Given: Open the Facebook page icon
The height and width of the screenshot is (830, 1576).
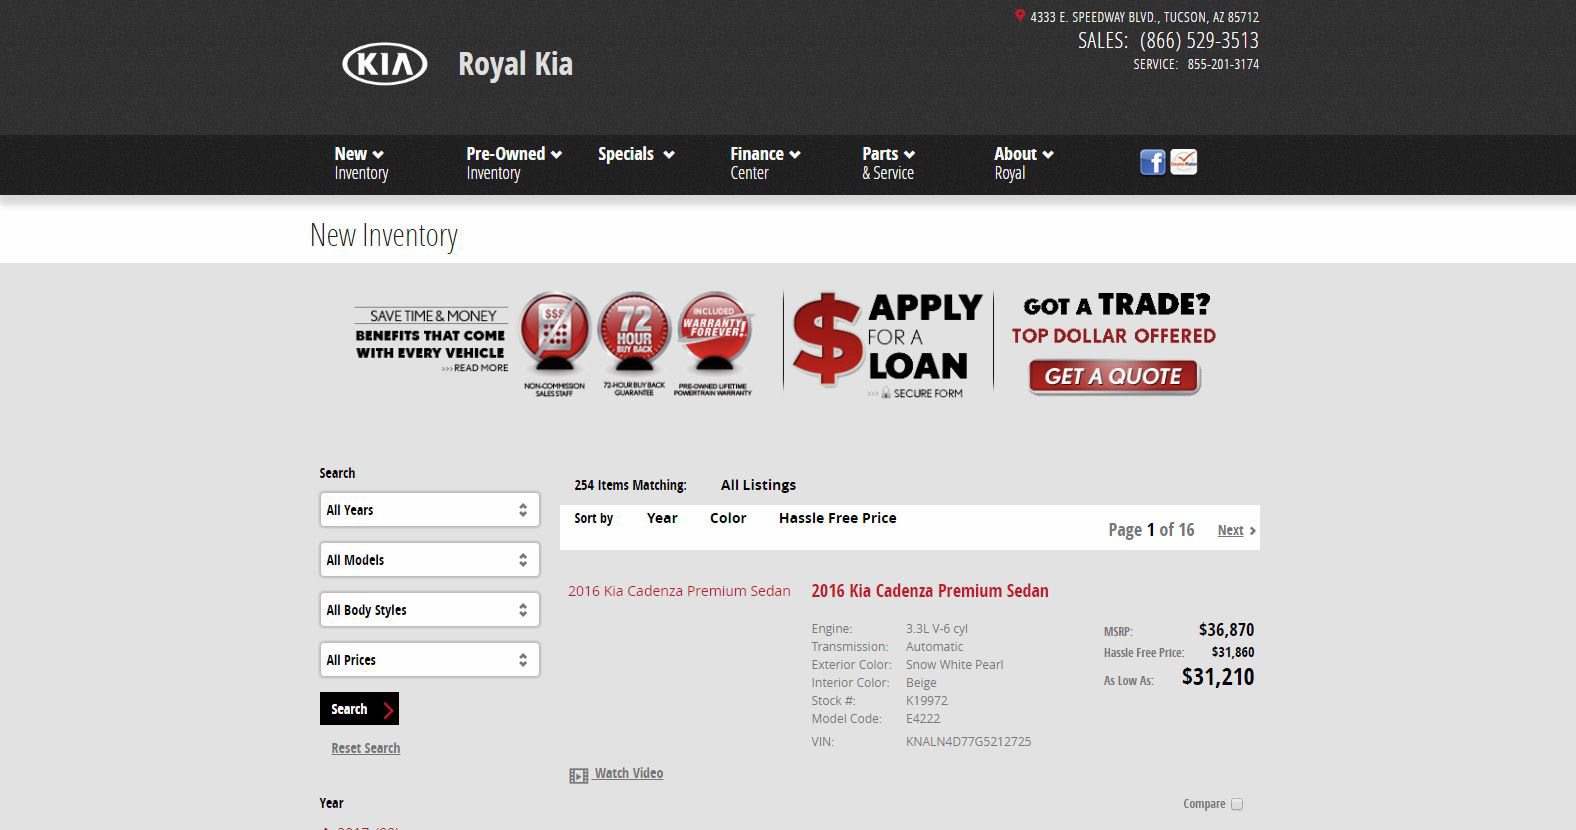Looking at the screenshot, I should pyautogui.click(x=1152, y=162).
